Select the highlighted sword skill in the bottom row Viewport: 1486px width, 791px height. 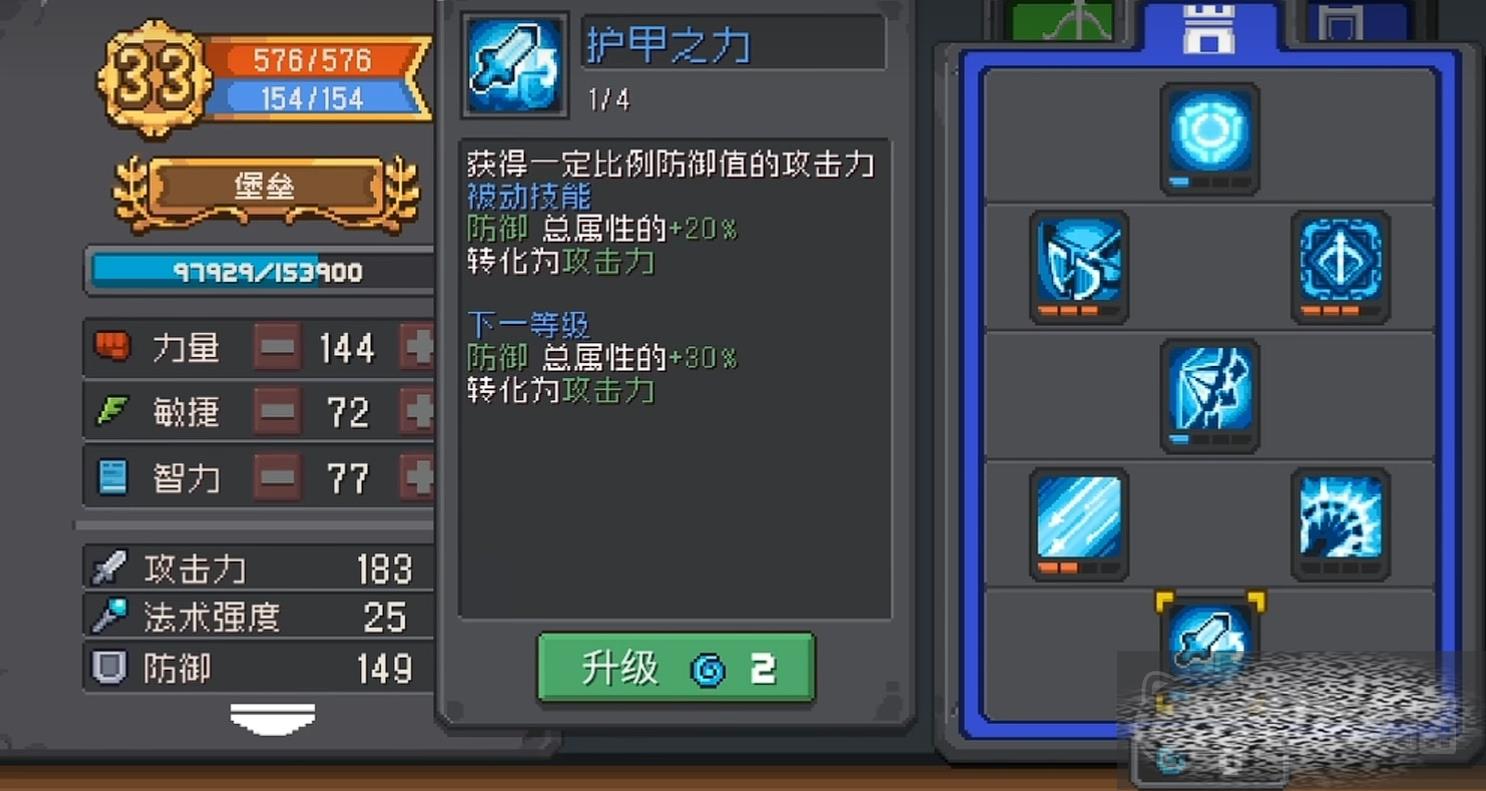[1210, 640]
